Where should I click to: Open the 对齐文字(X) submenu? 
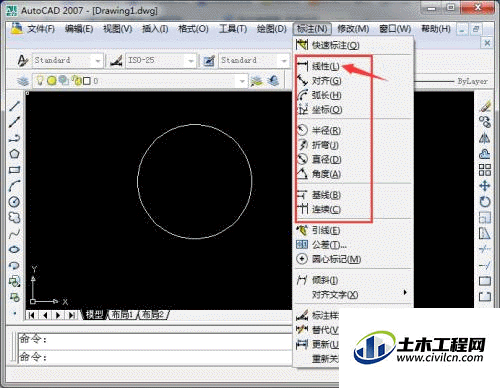[x=353, y=295]
